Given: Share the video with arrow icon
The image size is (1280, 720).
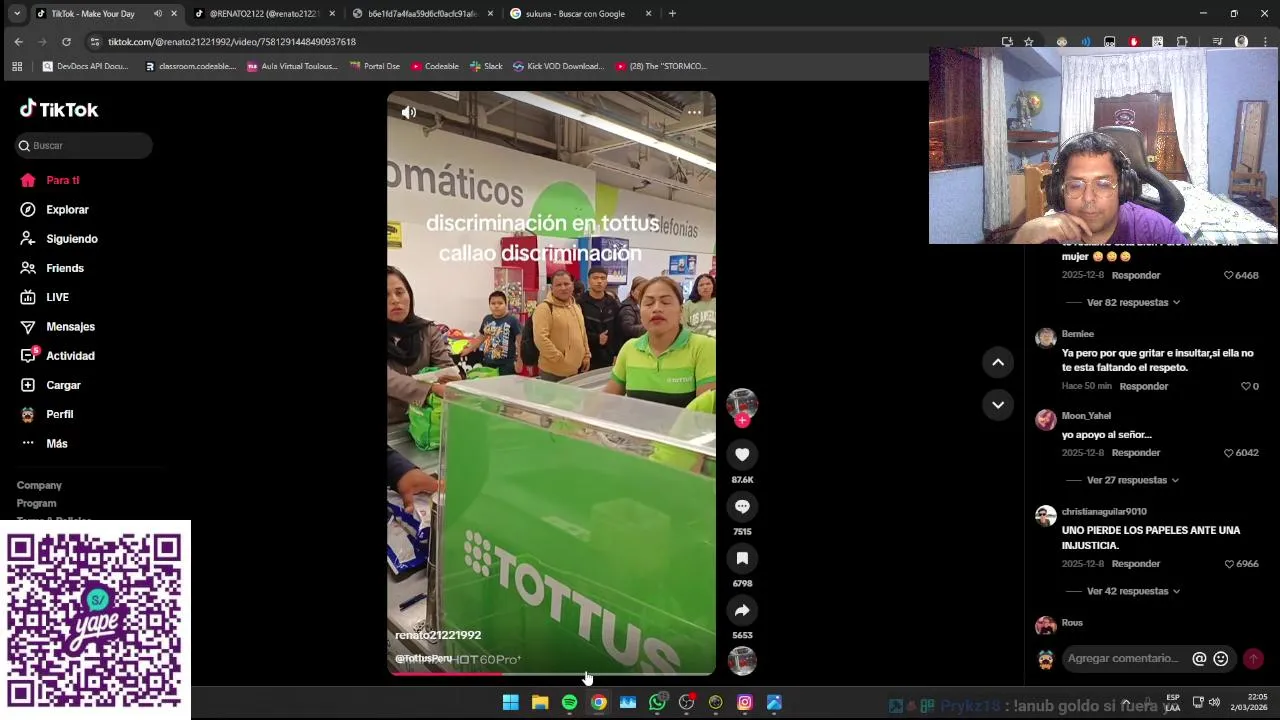Looking at the screenshot, I should [x=742, y=610].
